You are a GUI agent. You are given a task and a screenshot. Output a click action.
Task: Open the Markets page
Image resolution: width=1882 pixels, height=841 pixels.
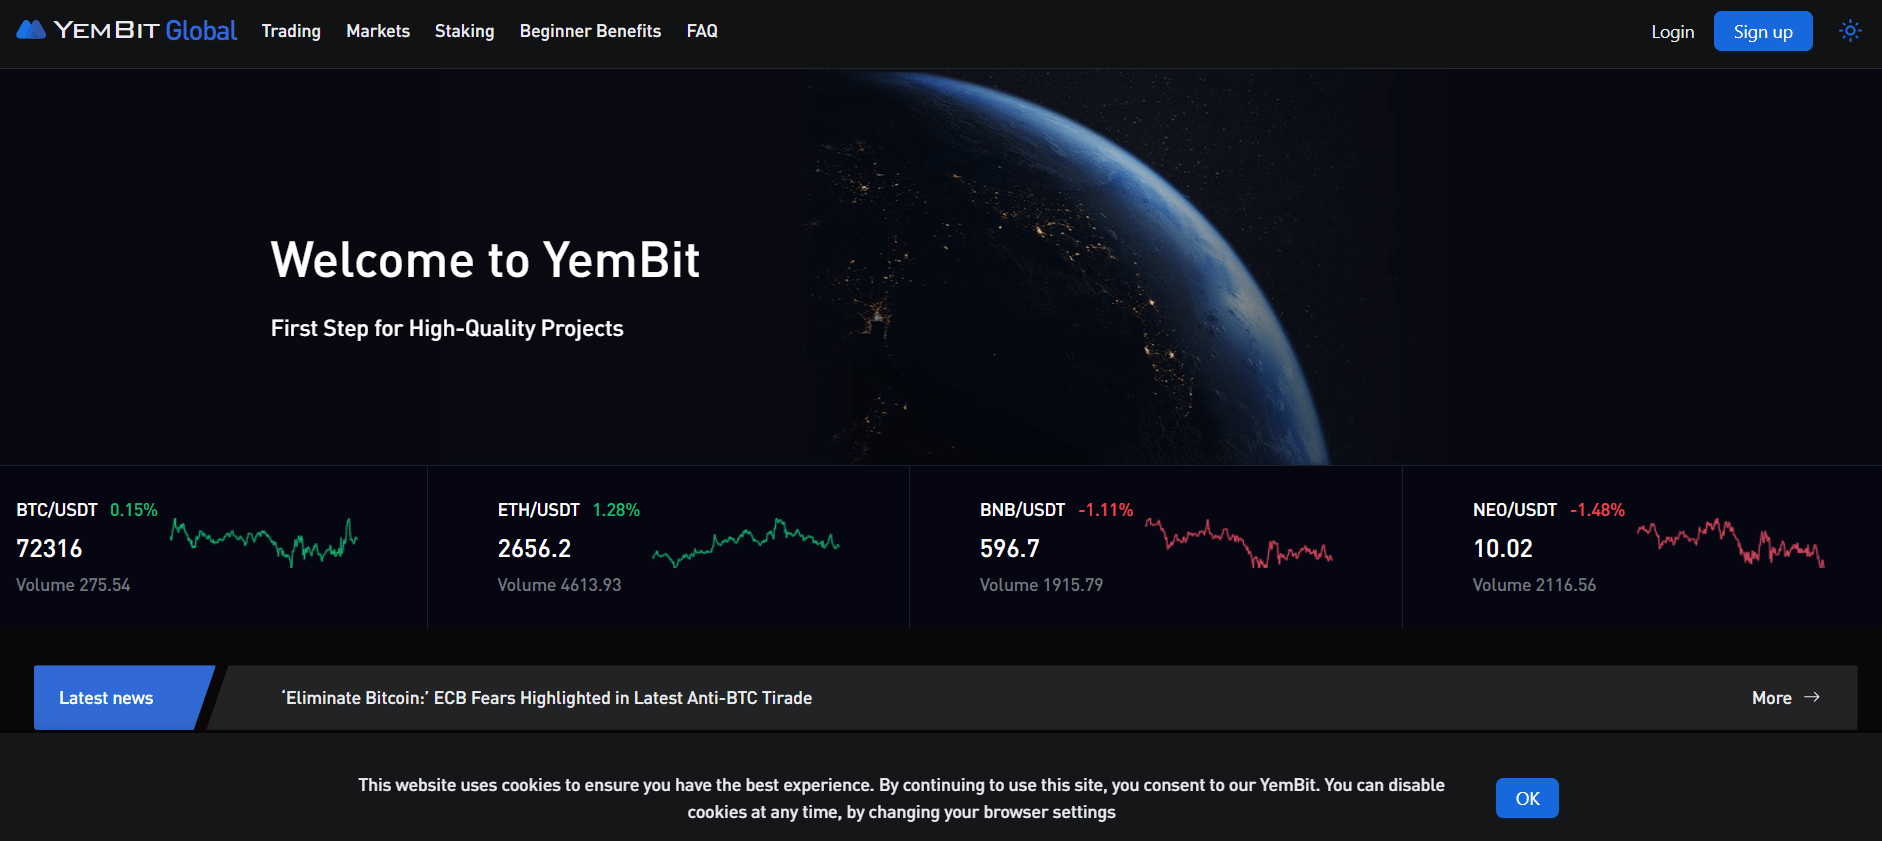coord(377,31)
